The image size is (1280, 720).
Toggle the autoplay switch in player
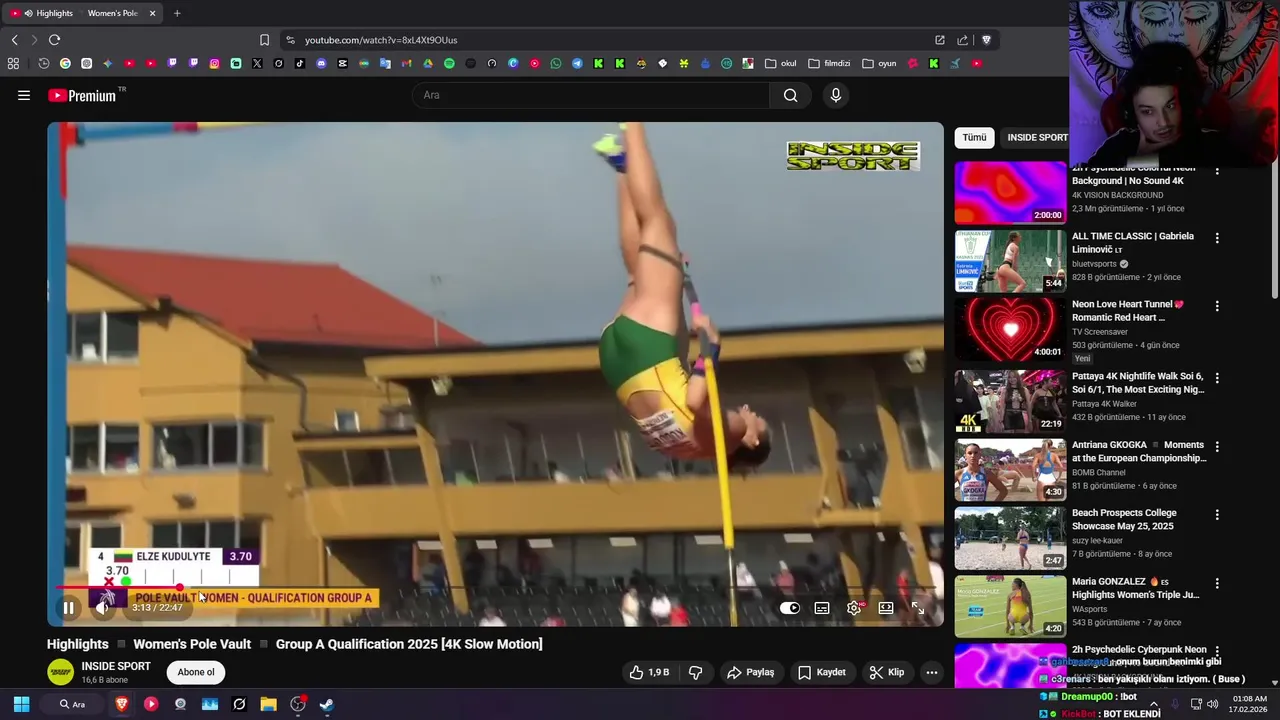pyautogui.click(x=790, y=608)
